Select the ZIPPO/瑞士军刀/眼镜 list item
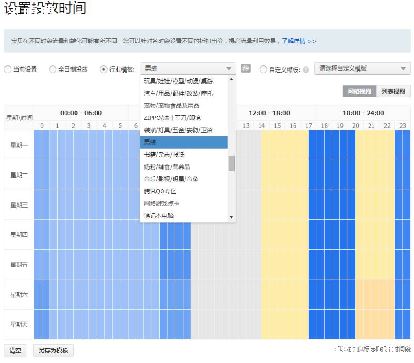The width and height of the screenshot is (414, 363). coord(184,118)
